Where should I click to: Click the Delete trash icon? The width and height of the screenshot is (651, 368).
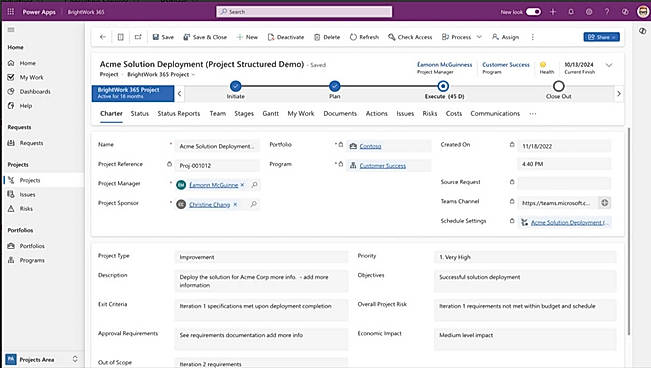pyautogui.click(x=317, y=37)
